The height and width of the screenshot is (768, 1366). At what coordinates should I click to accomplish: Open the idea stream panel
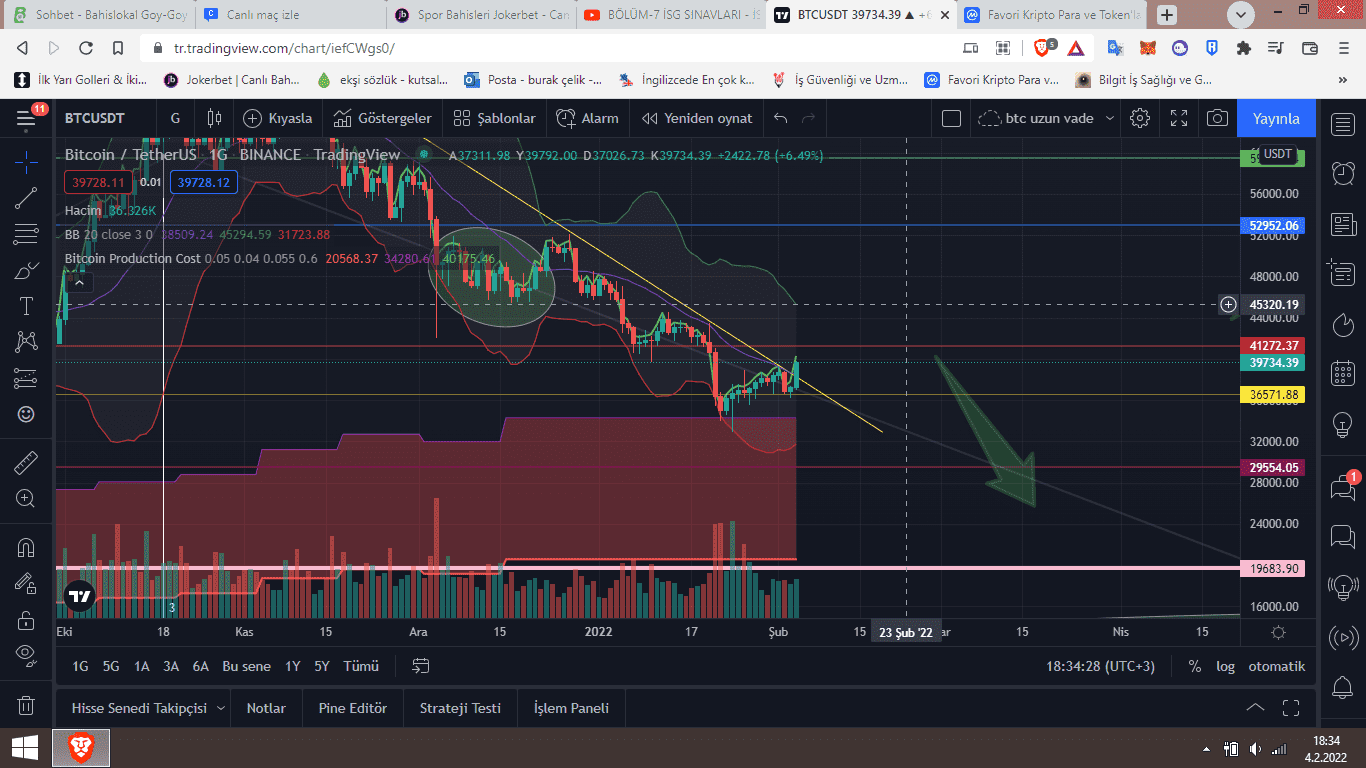tap(1343, 587)
